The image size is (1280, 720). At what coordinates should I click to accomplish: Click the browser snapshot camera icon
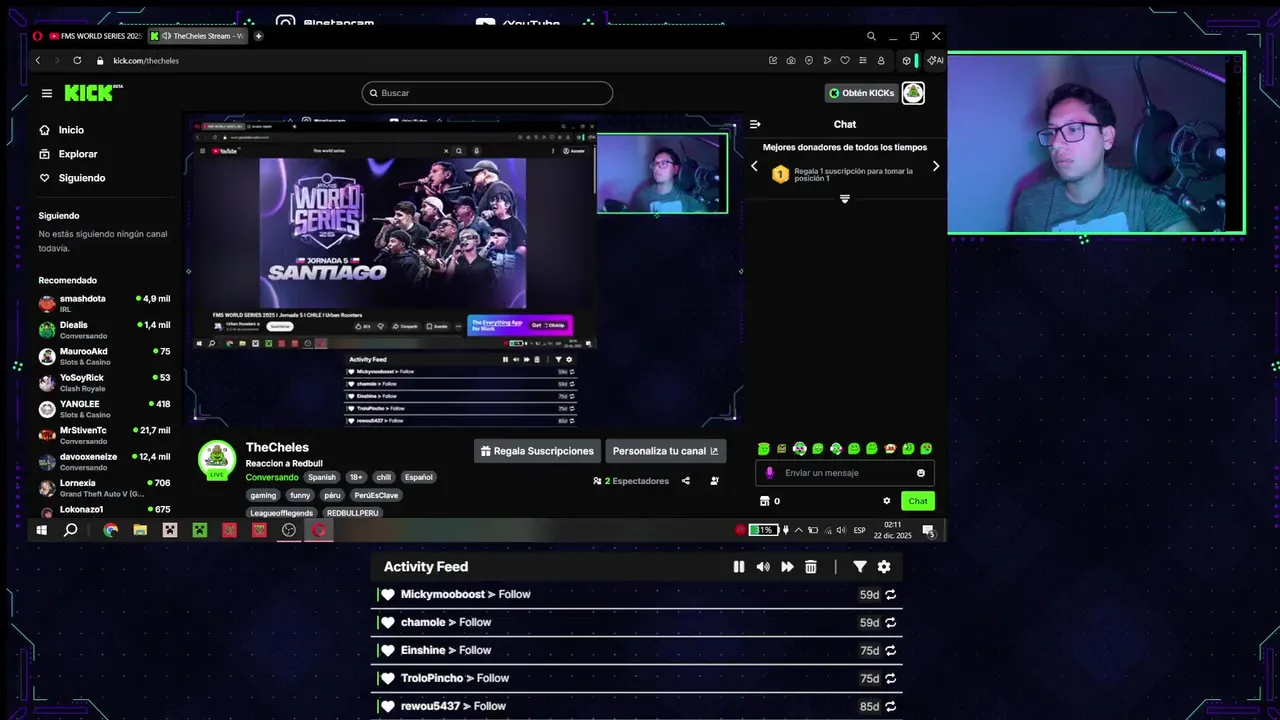[791, 61]
